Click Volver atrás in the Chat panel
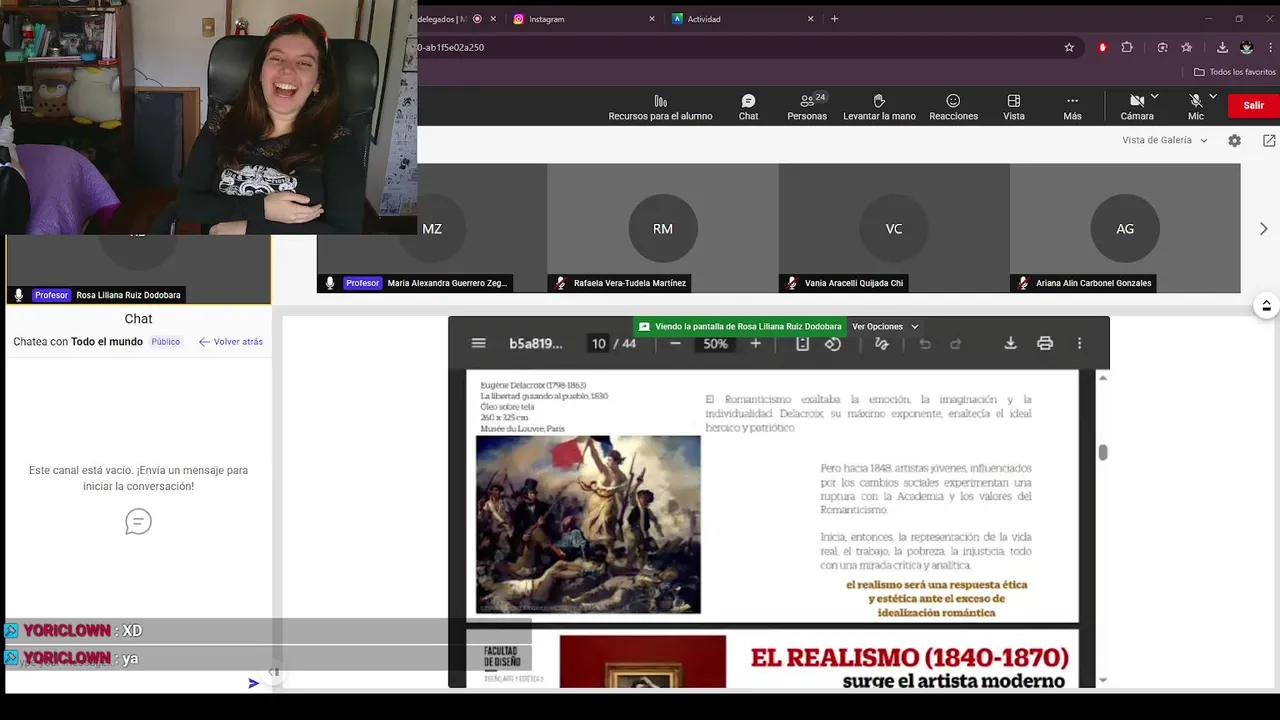 click(x=231, y=342)
